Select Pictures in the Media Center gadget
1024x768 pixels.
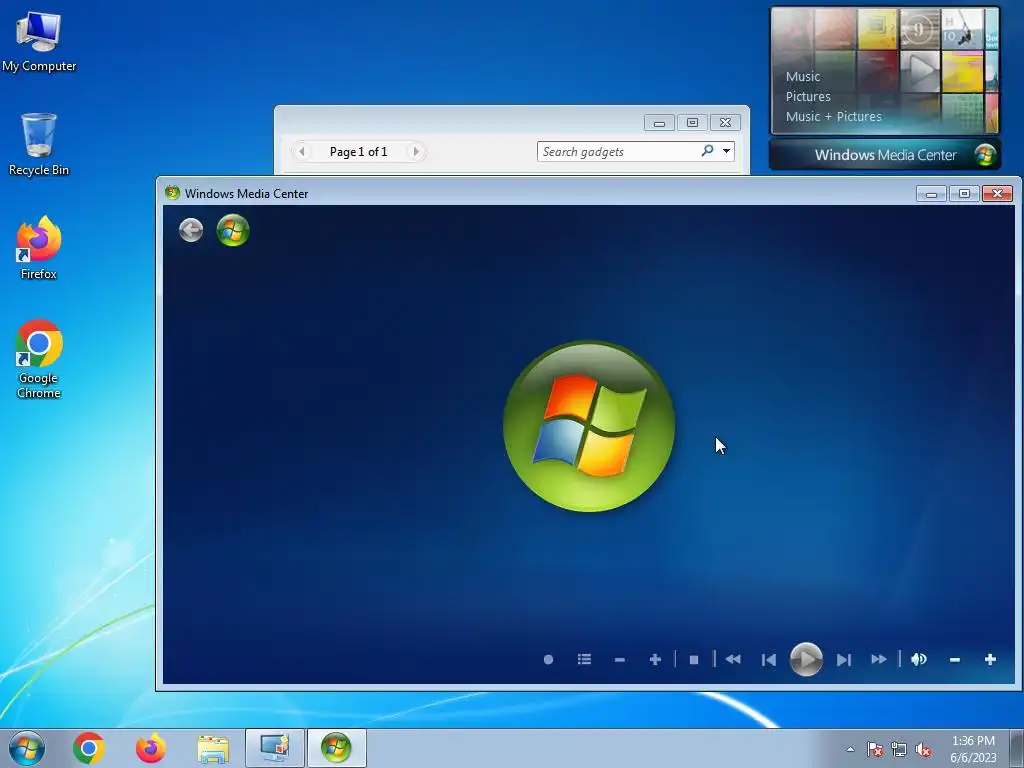pyautogui.click(x=808, y=97)
